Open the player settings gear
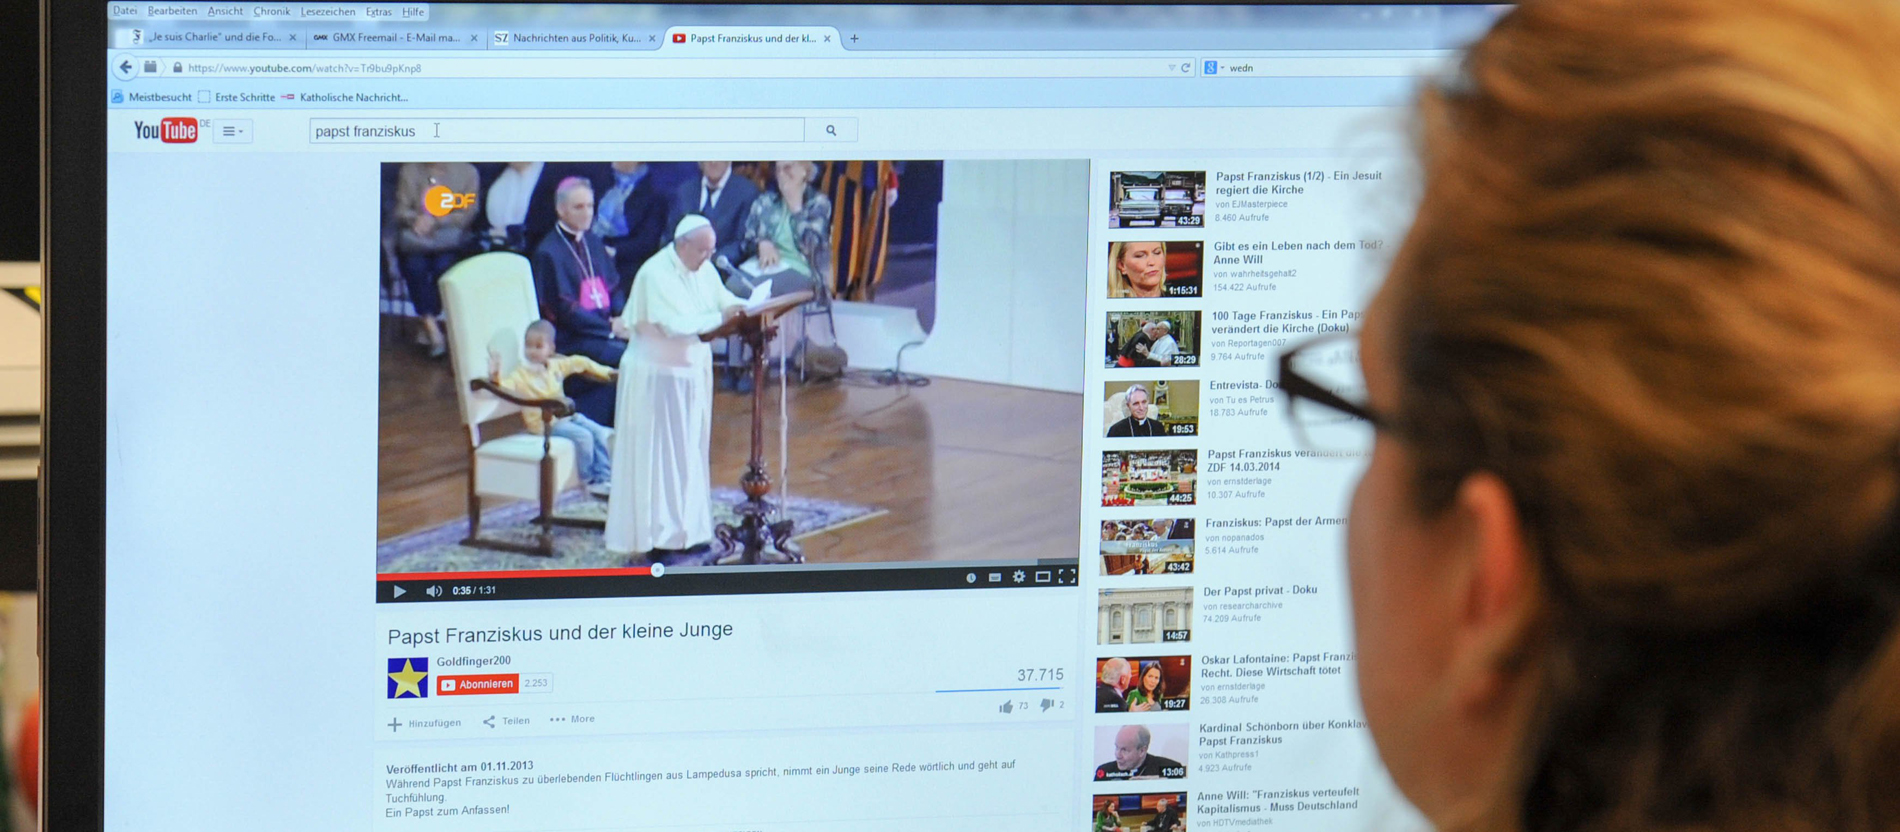The image size is (1900, 832). [x=1018, y=577]
